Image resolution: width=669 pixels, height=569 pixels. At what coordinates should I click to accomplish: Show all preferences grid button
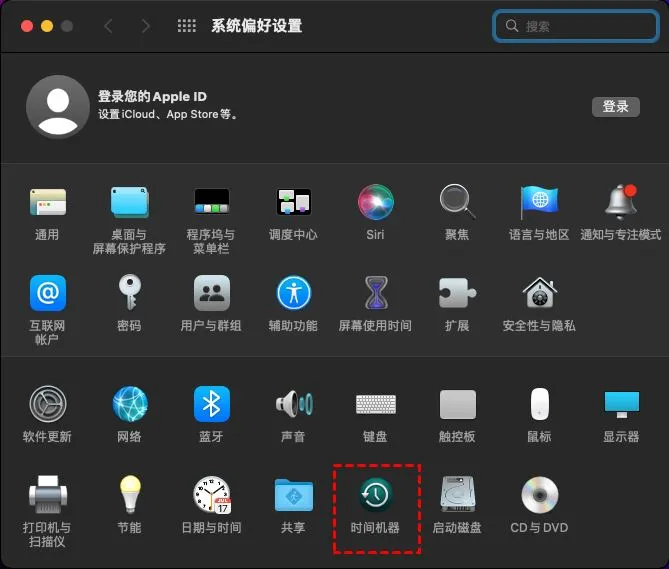186,26
